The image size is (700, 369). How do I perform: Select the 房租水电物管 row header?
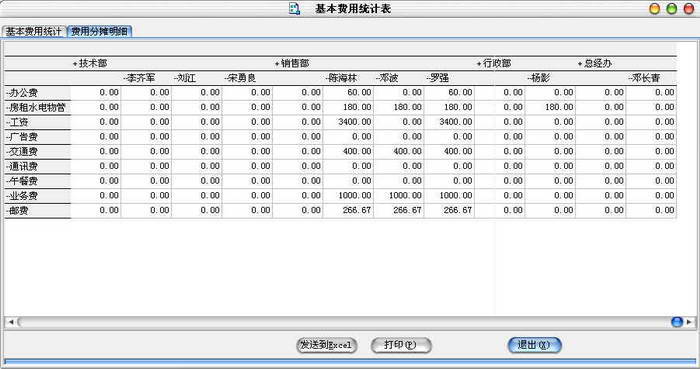38,108
